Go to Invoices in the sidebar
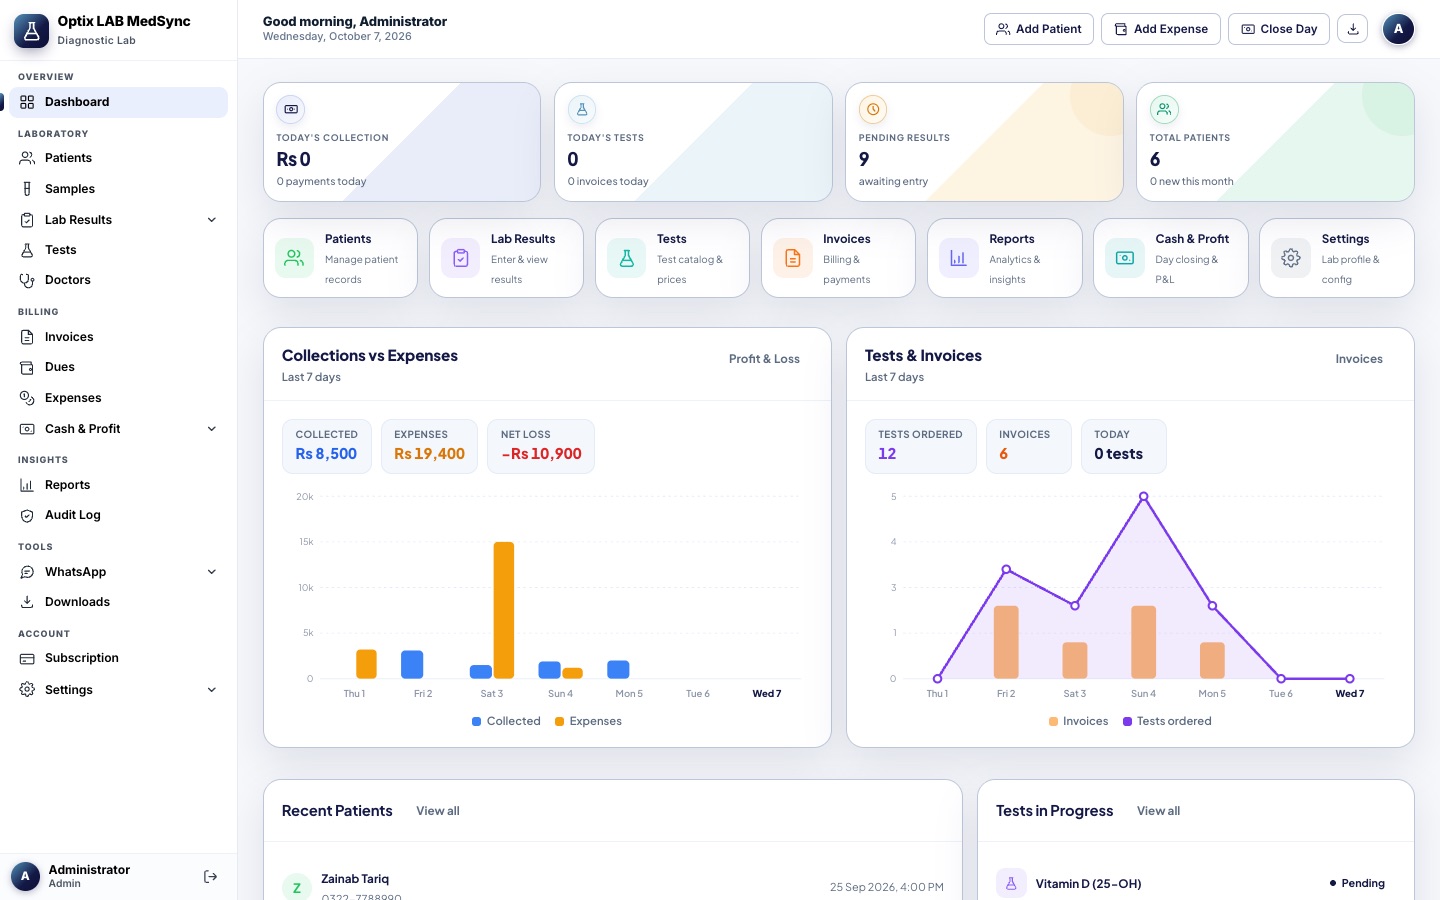 [x=118, y=337]
